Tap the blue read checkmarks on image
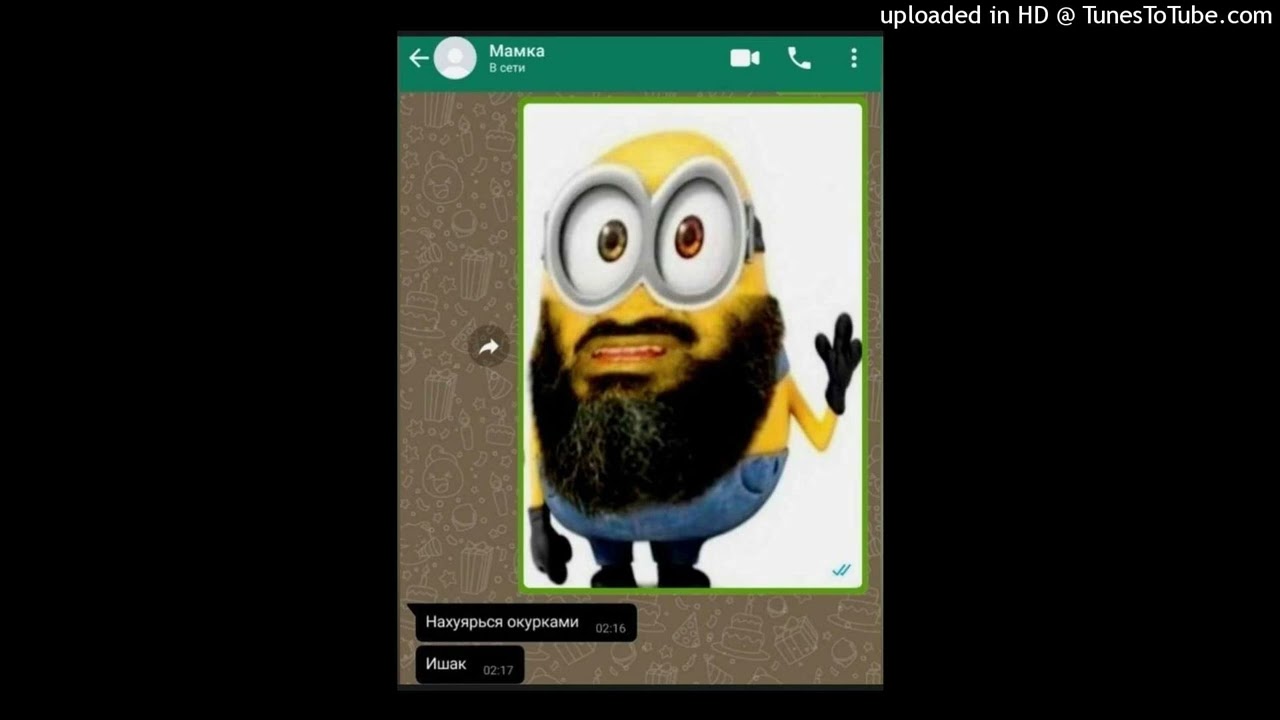The width and height of the screenshot is (1280, 720). [842, 570]
